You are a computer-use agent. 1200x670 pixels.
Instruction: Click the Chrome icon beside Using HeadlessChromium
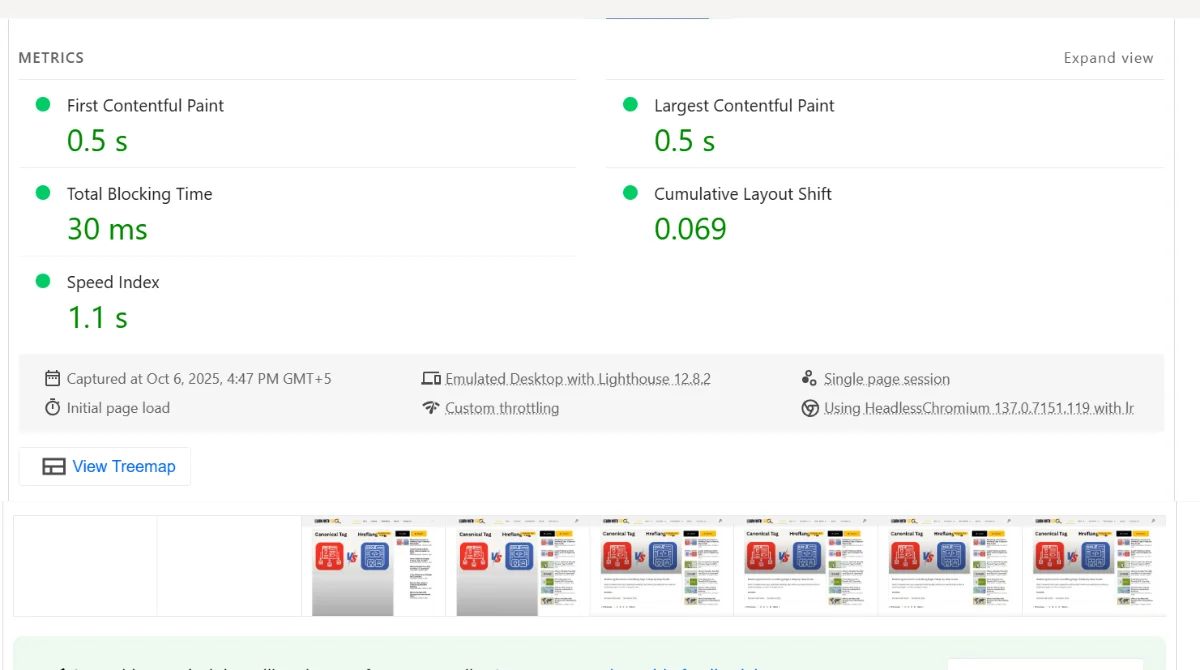click(x=810, y=408)
